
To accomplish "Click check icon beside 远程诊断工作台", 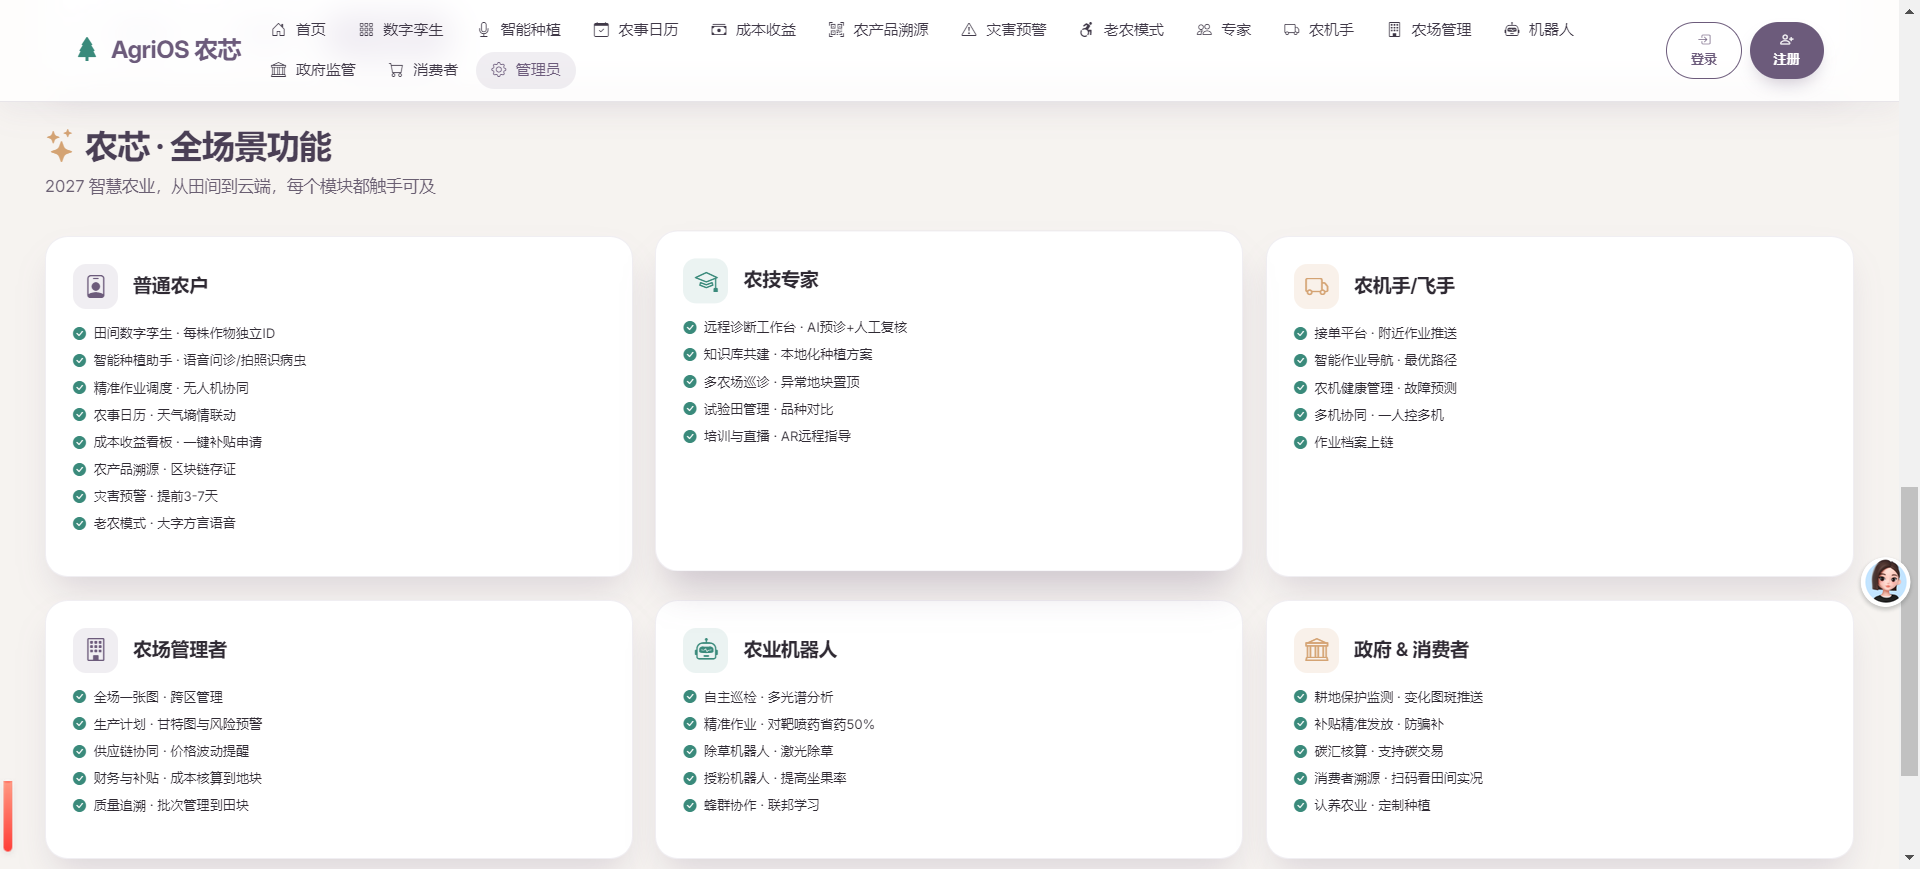I will tap(689, 327).
